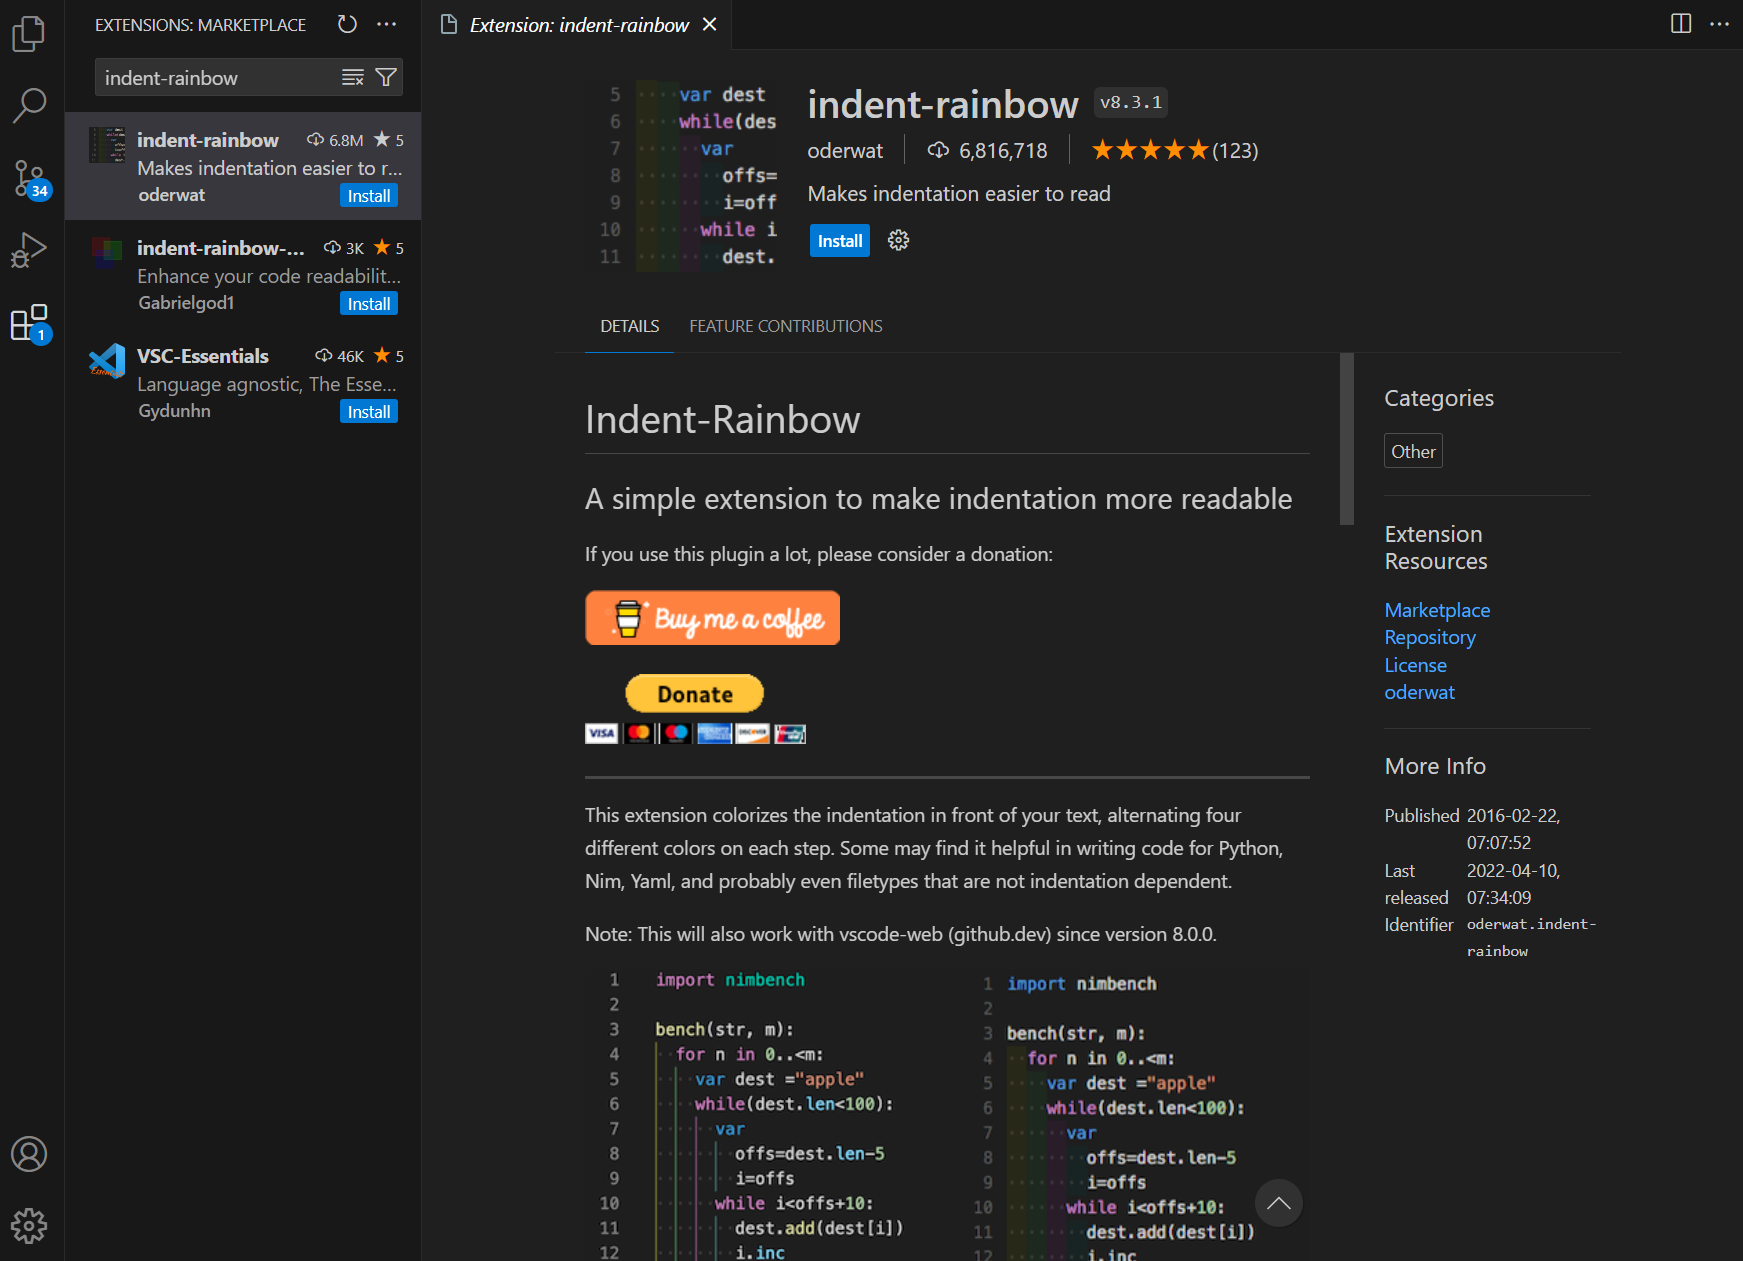The height and width of the screenshot is (1261, 1743).
Task: Open the filter extensions dropdown
Action: (386, 78)
